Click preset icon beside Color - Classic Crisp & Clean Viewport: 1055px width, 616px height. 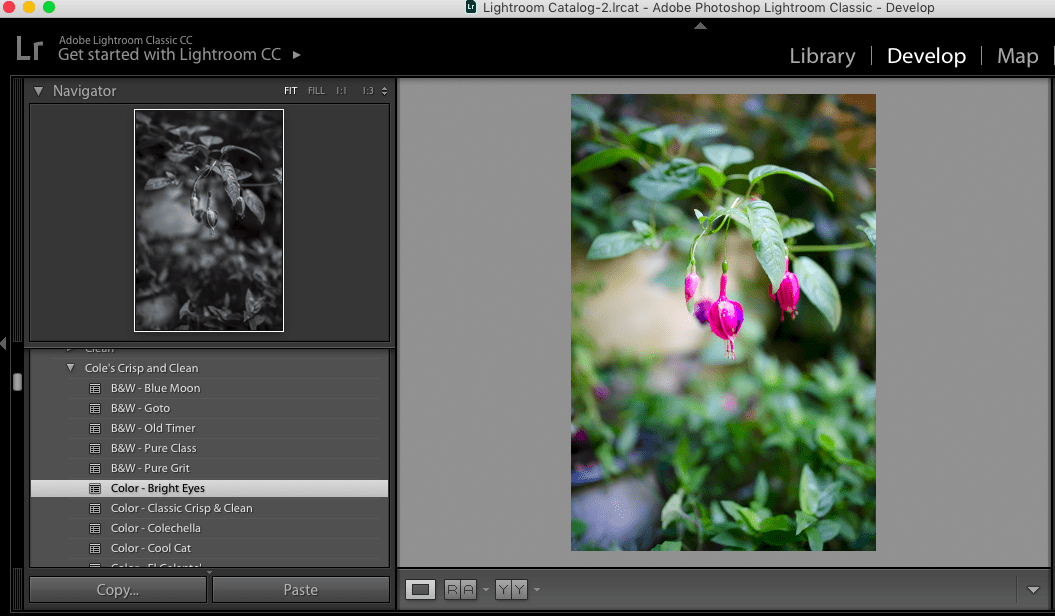pyautogui.click(x=96, y=508)
